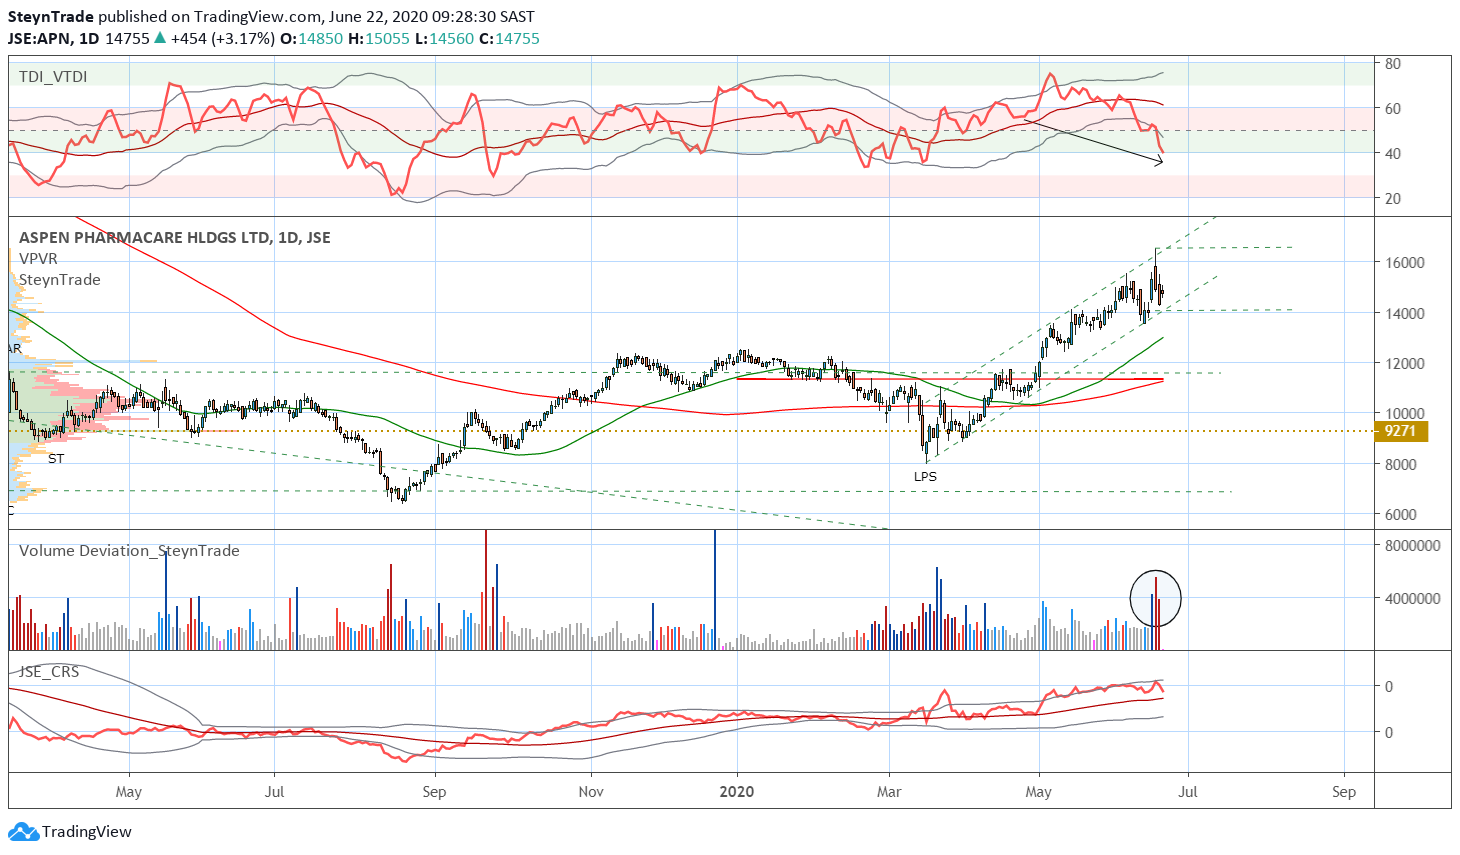Click the 1D timeframe label in header
1460x855 pixels.
[89, 39]
